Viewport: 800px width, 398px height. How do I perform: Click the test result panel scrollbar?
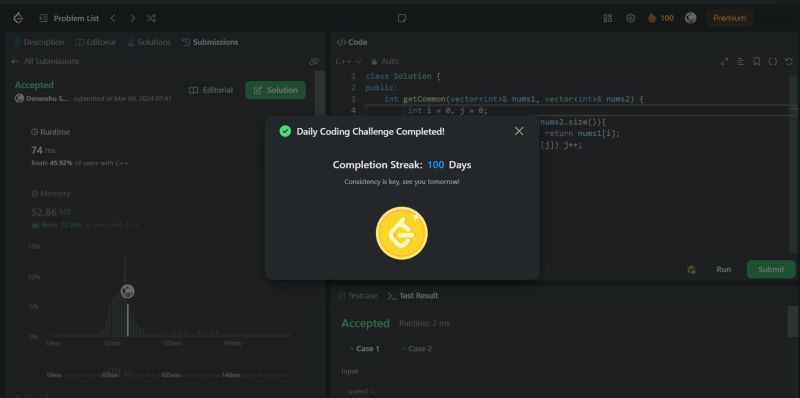coord(792,321)
